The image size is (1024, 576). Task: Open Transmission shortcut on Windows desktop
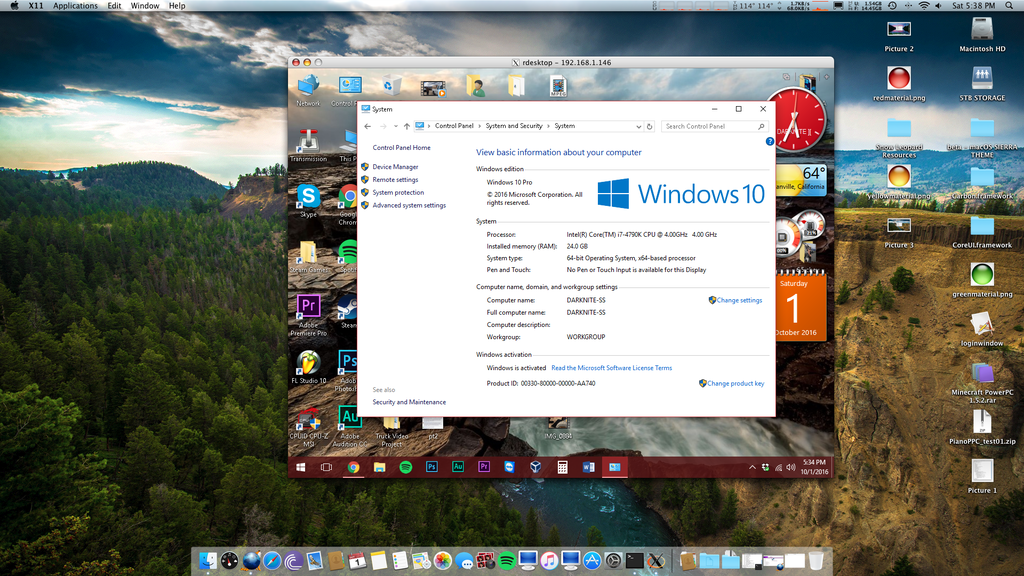308,144
